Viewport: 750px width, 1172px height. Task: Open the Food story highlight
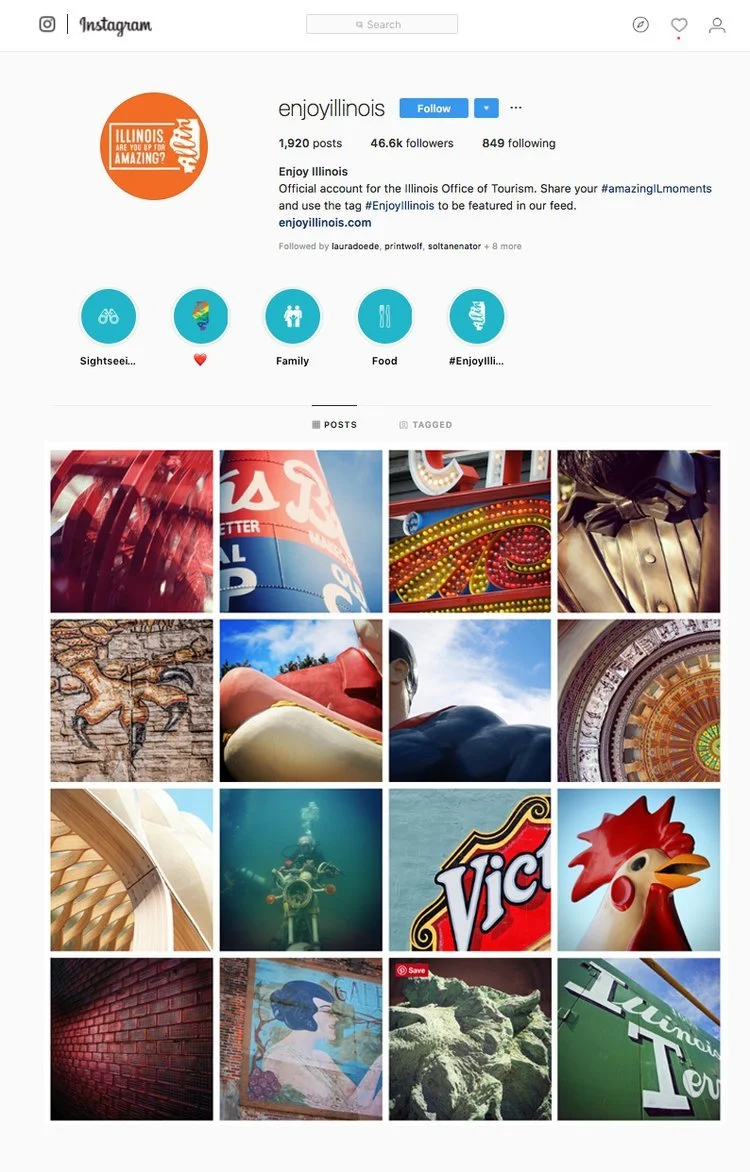point(384,316)
